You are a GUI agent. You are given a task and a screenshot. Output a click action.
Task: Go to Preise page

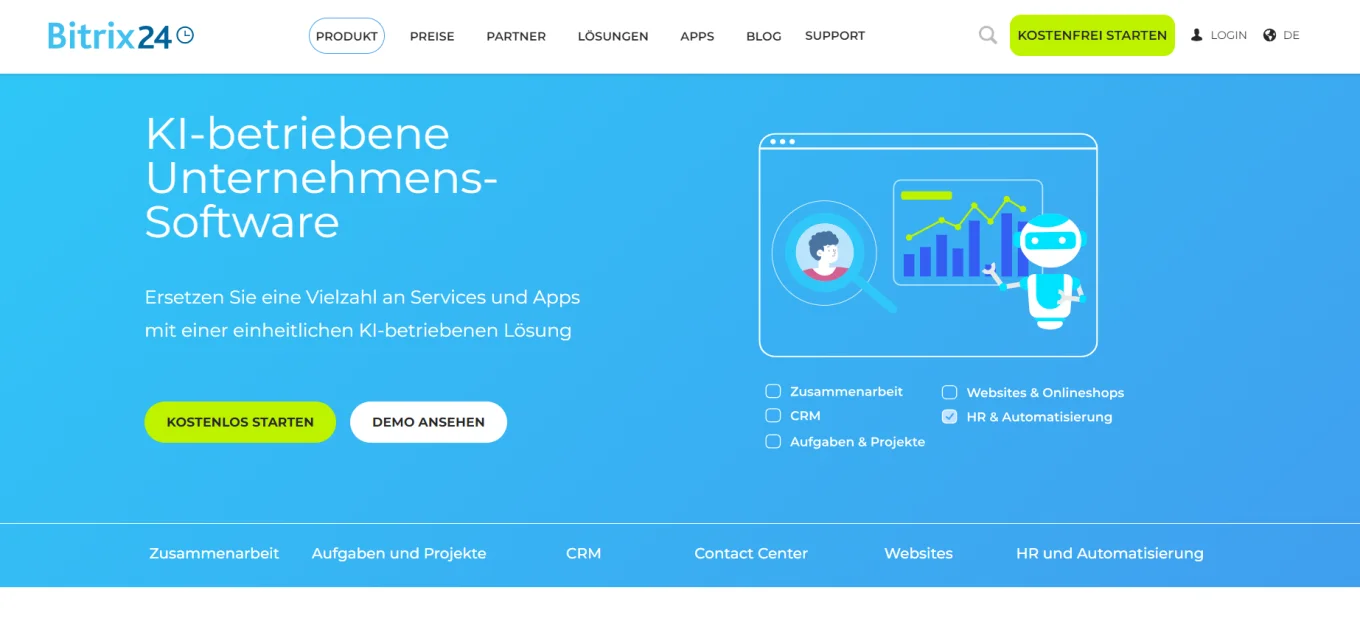pos(432,36)
